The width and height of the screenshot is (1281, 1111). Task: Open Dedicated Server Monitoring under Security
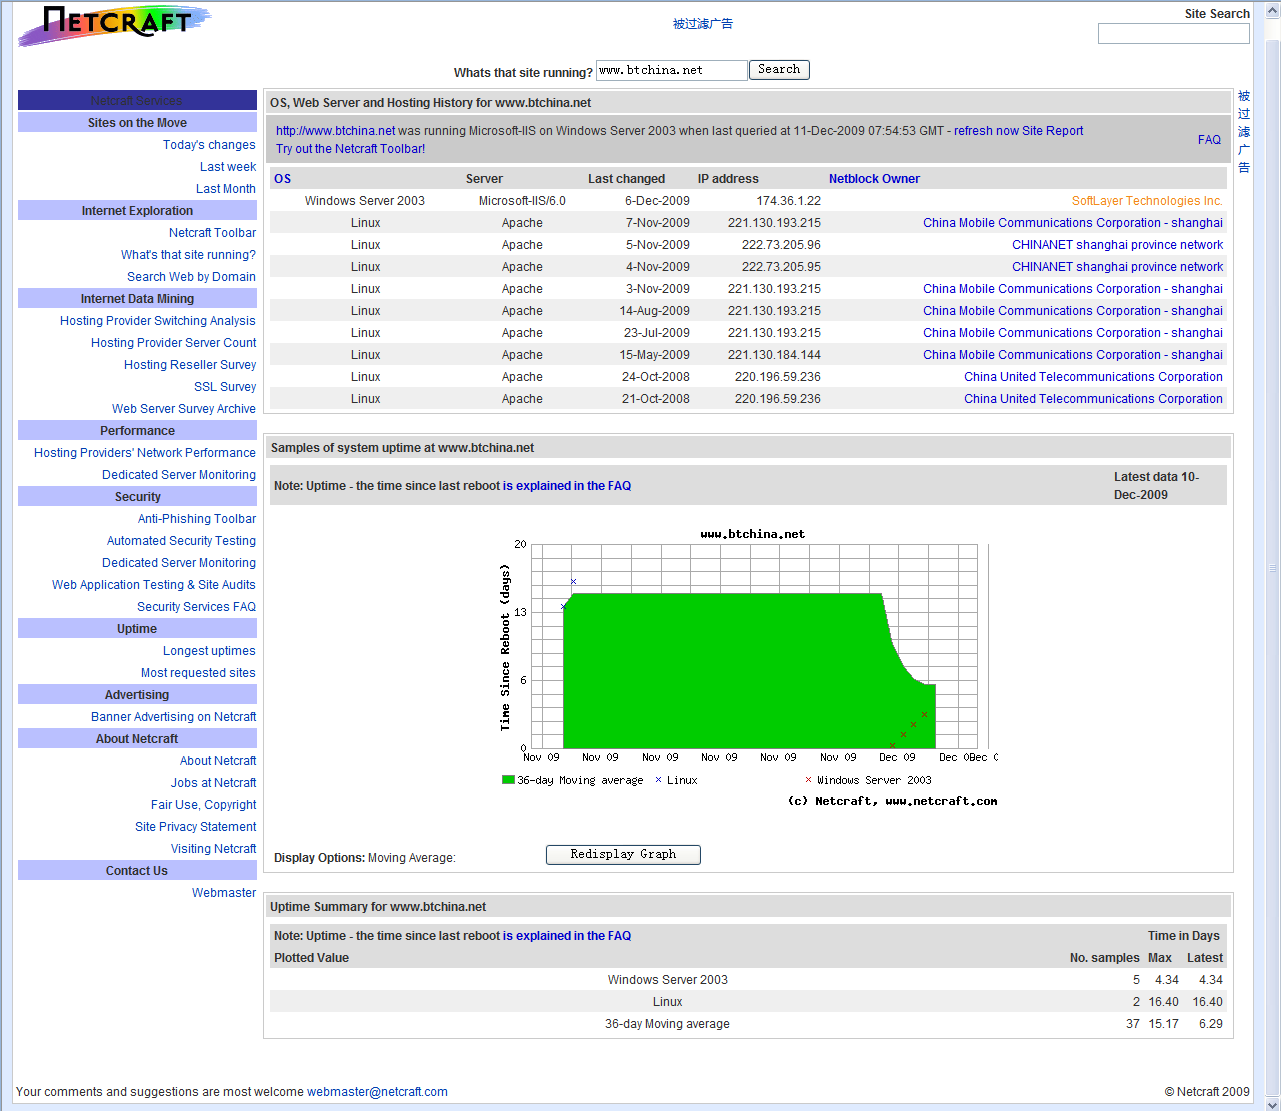point(179,563)
